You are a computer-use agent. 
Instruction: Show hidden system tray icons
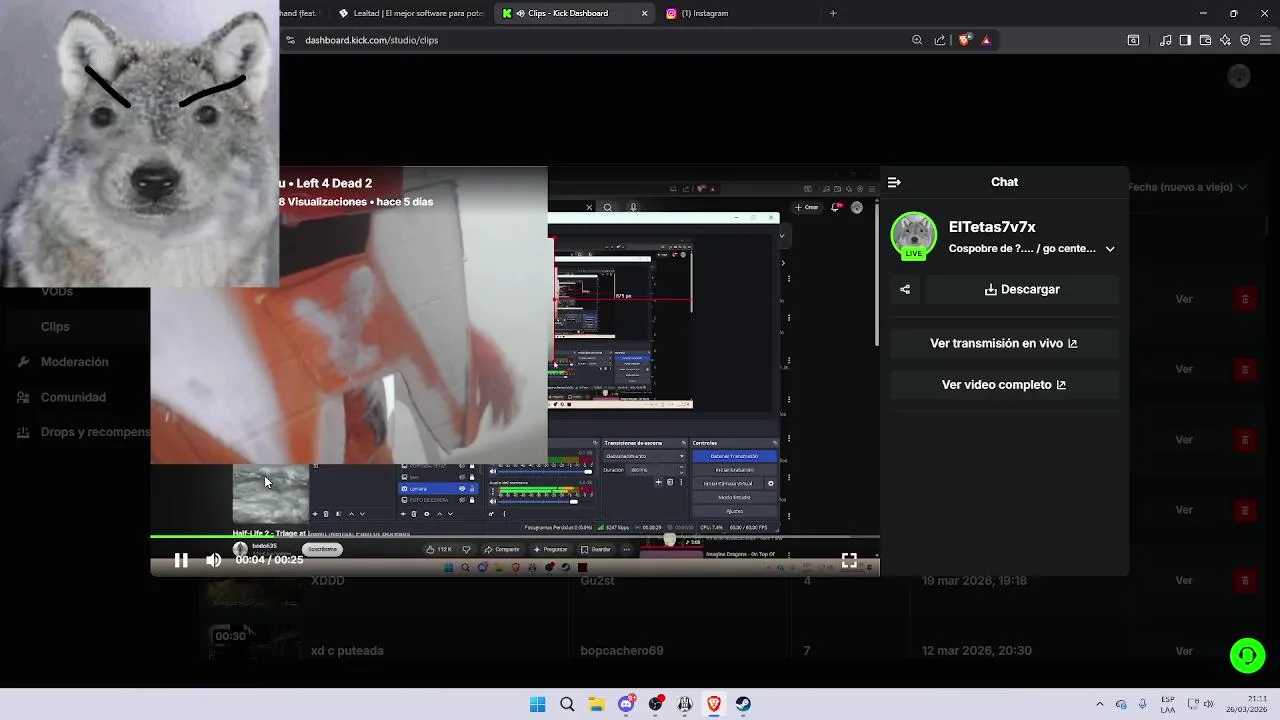pos(1099,704)
